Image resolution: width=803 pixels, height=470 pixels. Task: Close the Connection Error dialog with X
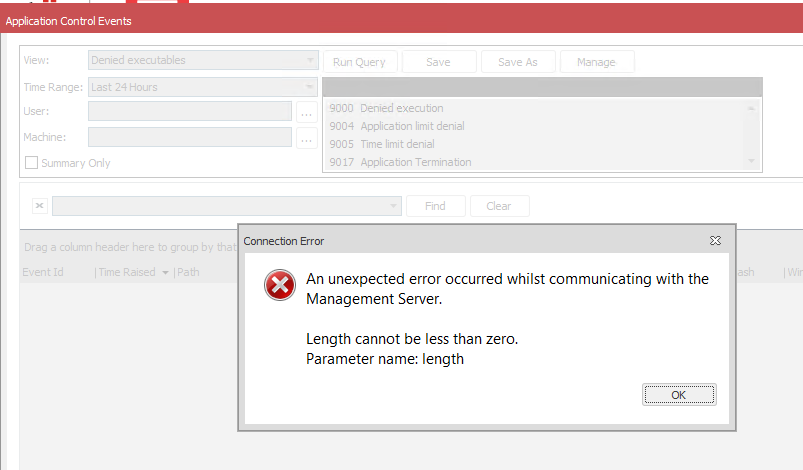[715, 241]
